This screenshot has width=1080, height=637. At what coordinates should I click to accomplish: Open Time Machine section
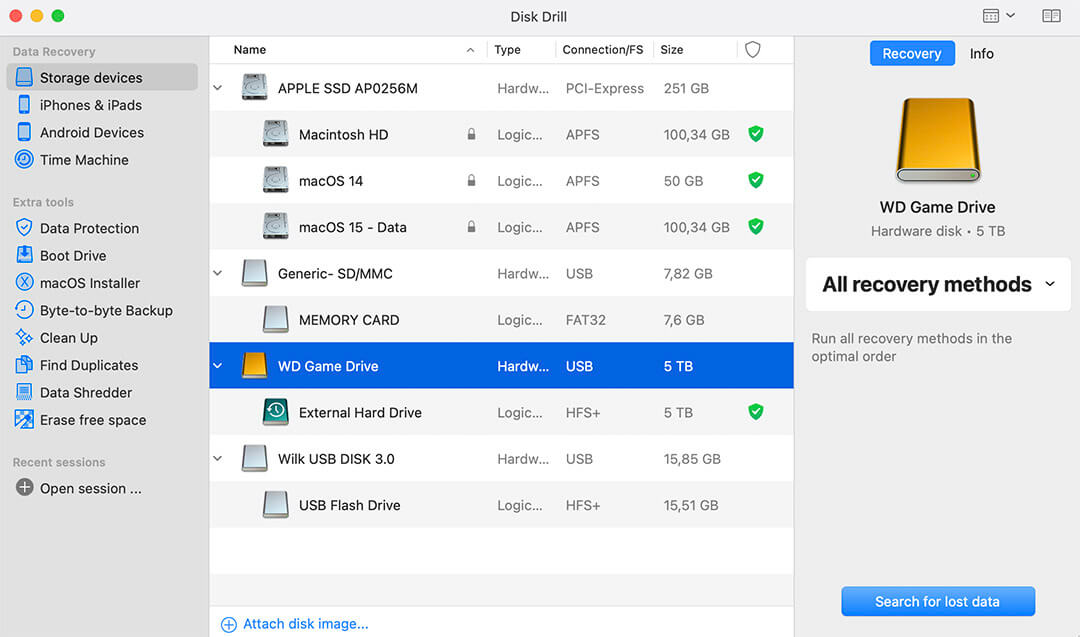click(x=102, y=160)
